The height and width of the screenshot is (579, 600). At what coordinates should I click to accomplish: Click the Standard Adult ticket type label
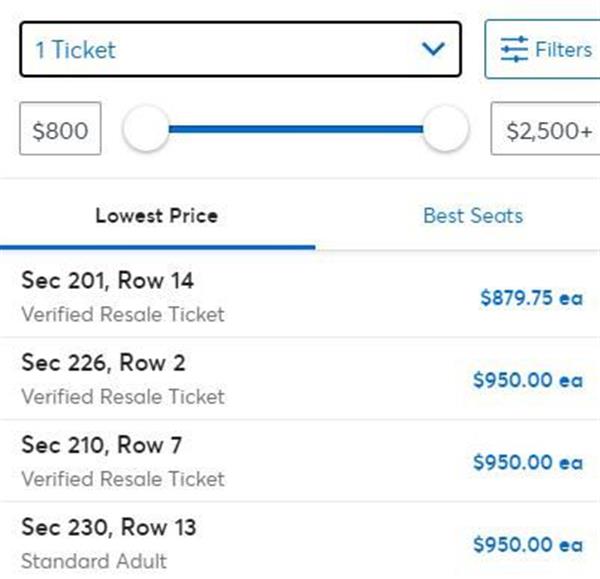94,561
